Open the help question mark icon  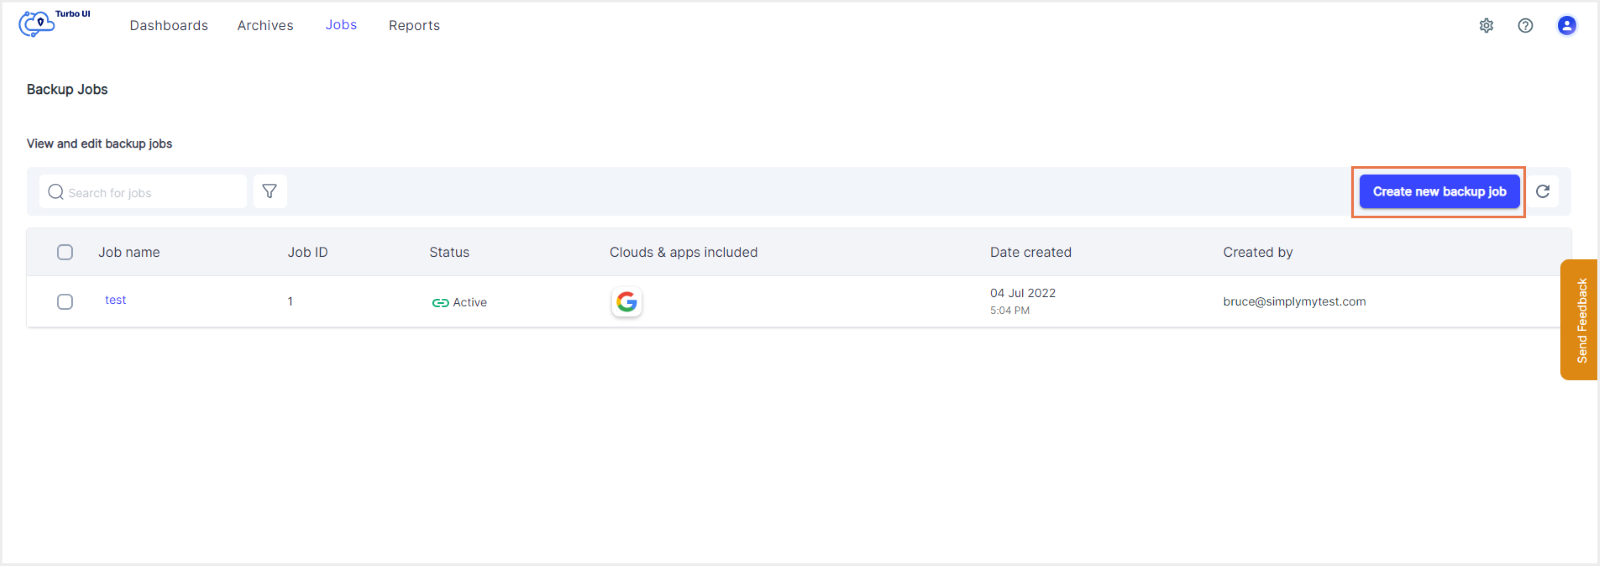tap(1525, 26)
